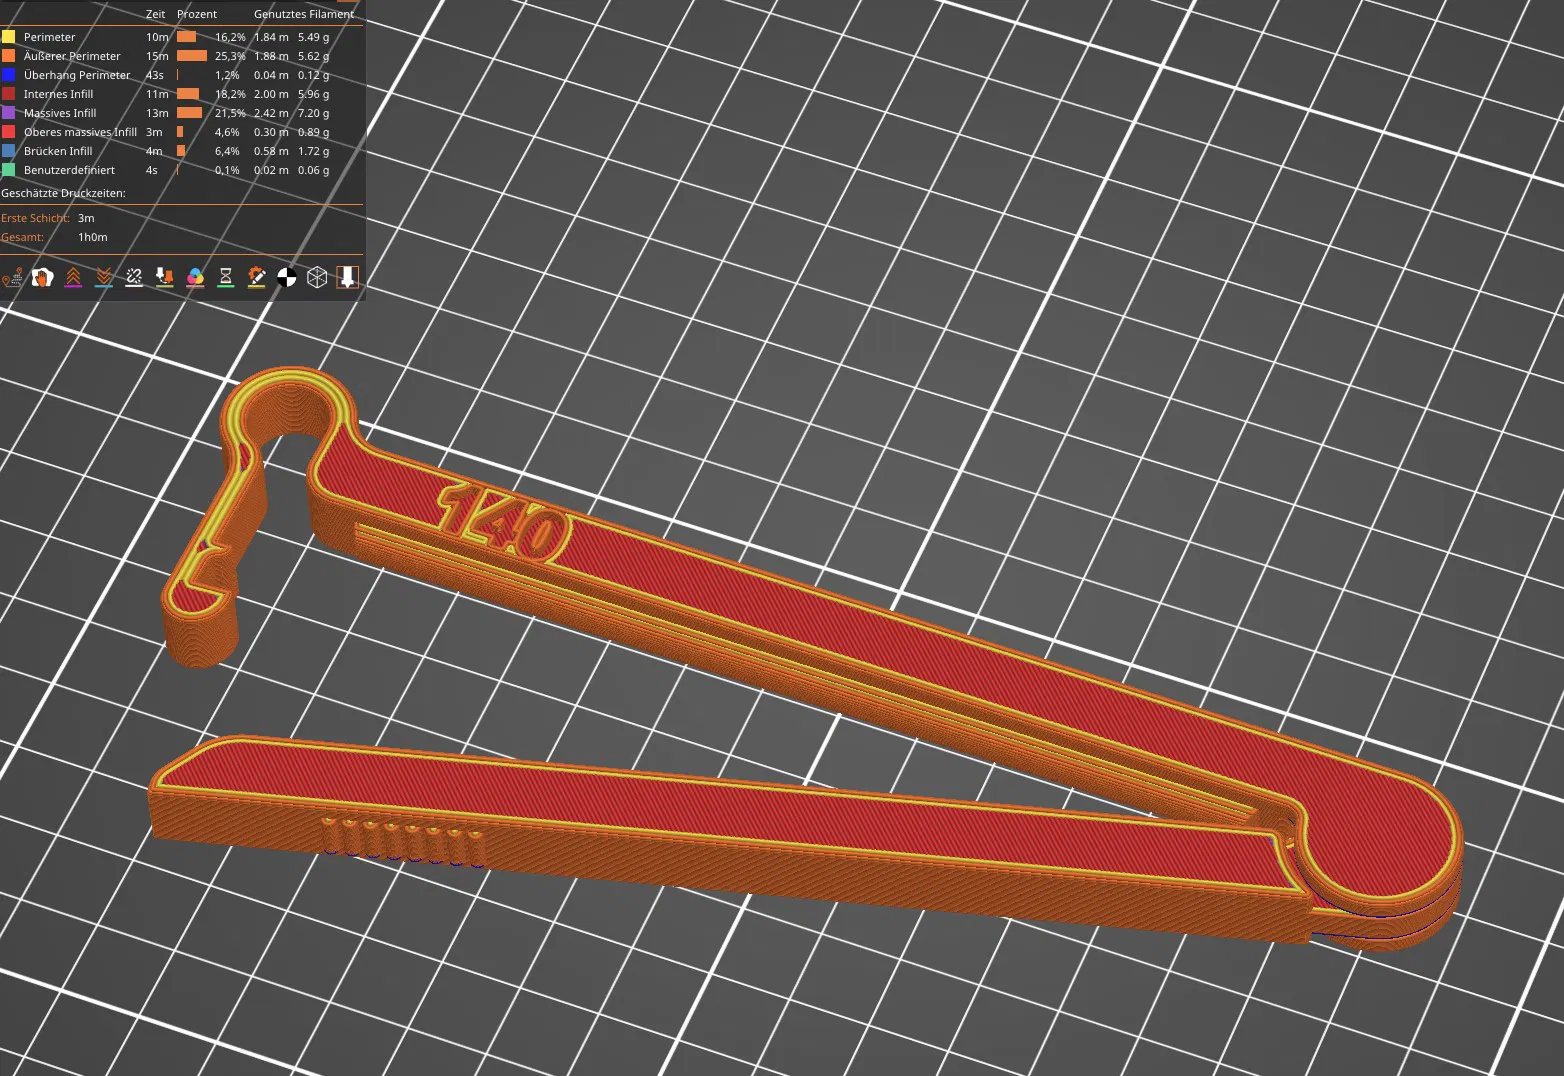Screen dimensions: 1564x1076
Task: Click the 0.89 g Oberes Infill weight
Action: (313, 132)
